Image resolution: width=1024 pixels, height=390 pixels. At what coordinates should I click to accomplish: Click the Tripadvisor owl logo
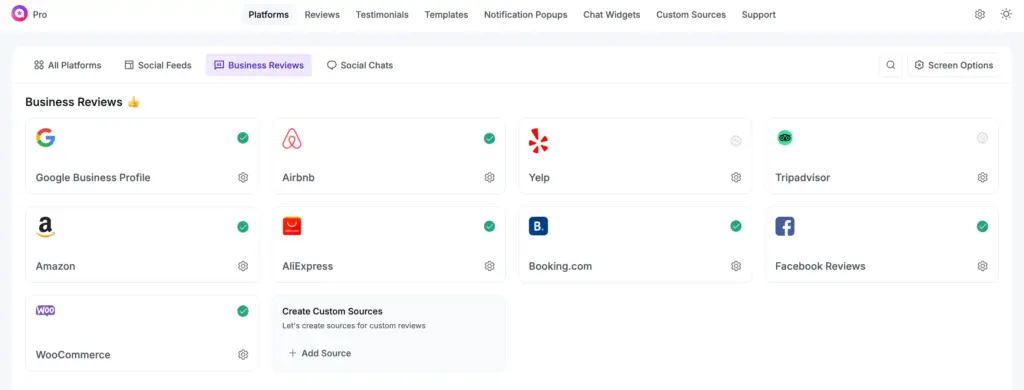click(x=785, y=138)
